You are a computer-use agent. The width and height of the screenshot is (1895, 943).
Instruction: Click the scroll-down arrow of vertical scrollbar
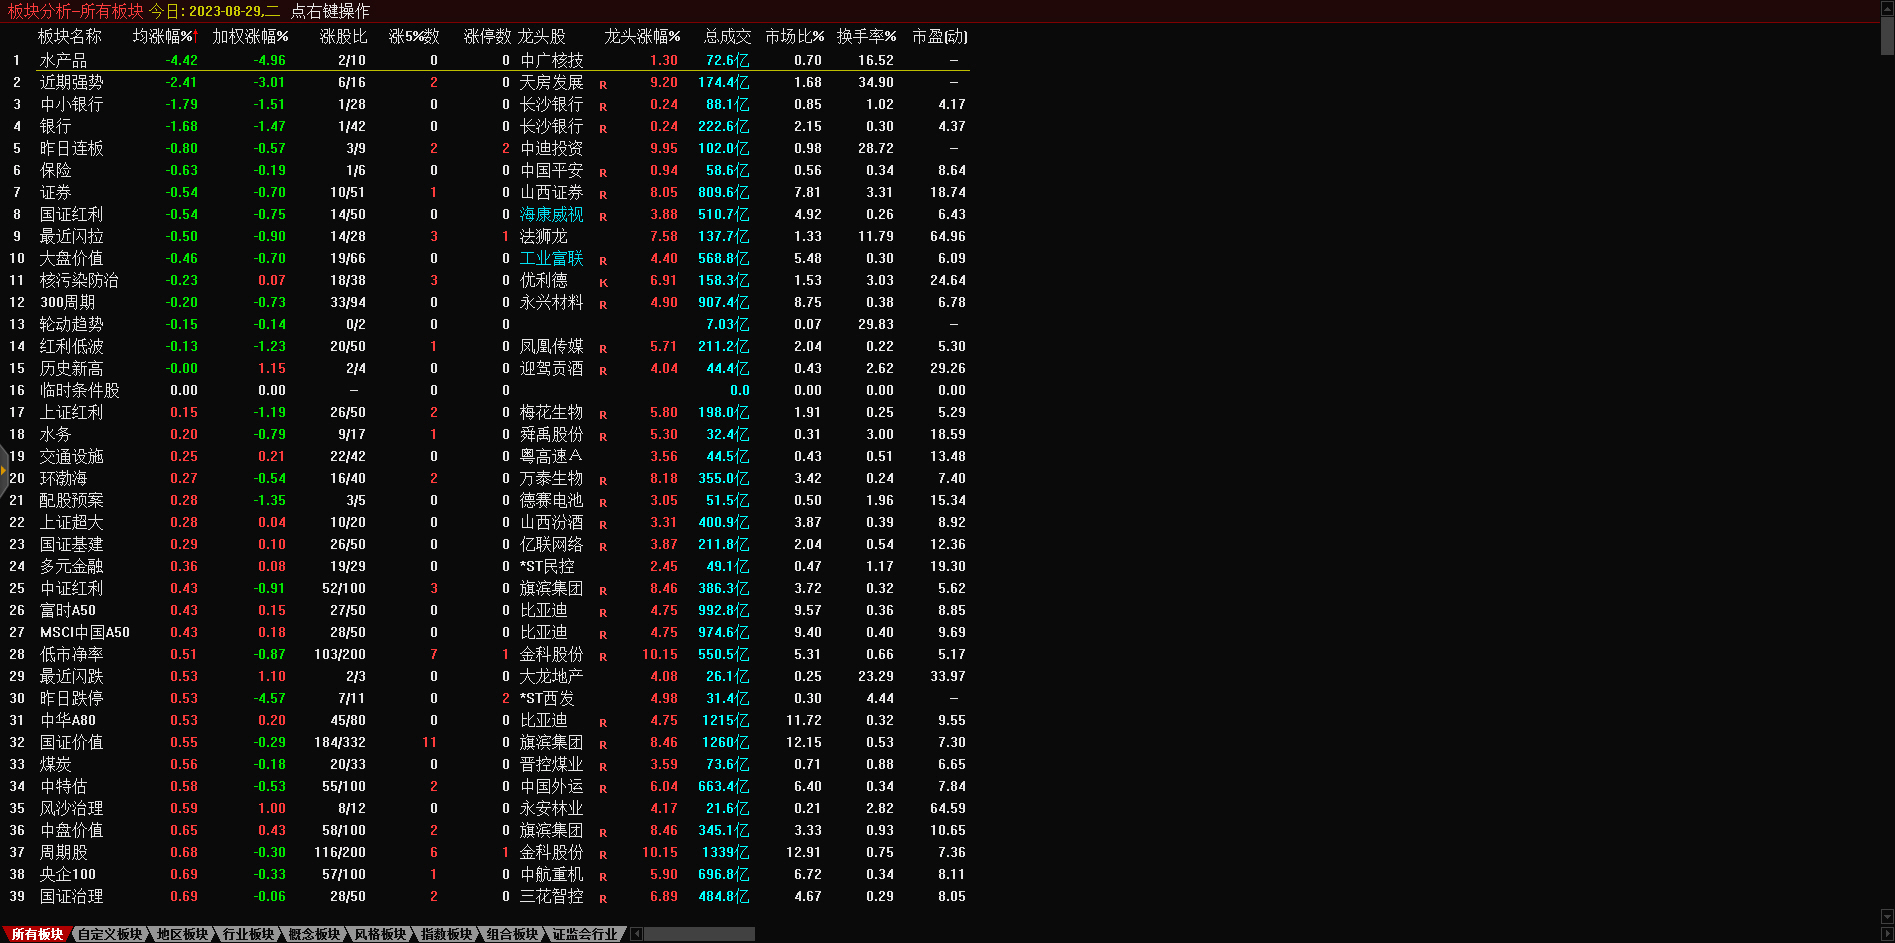[x=1887, y=916]
